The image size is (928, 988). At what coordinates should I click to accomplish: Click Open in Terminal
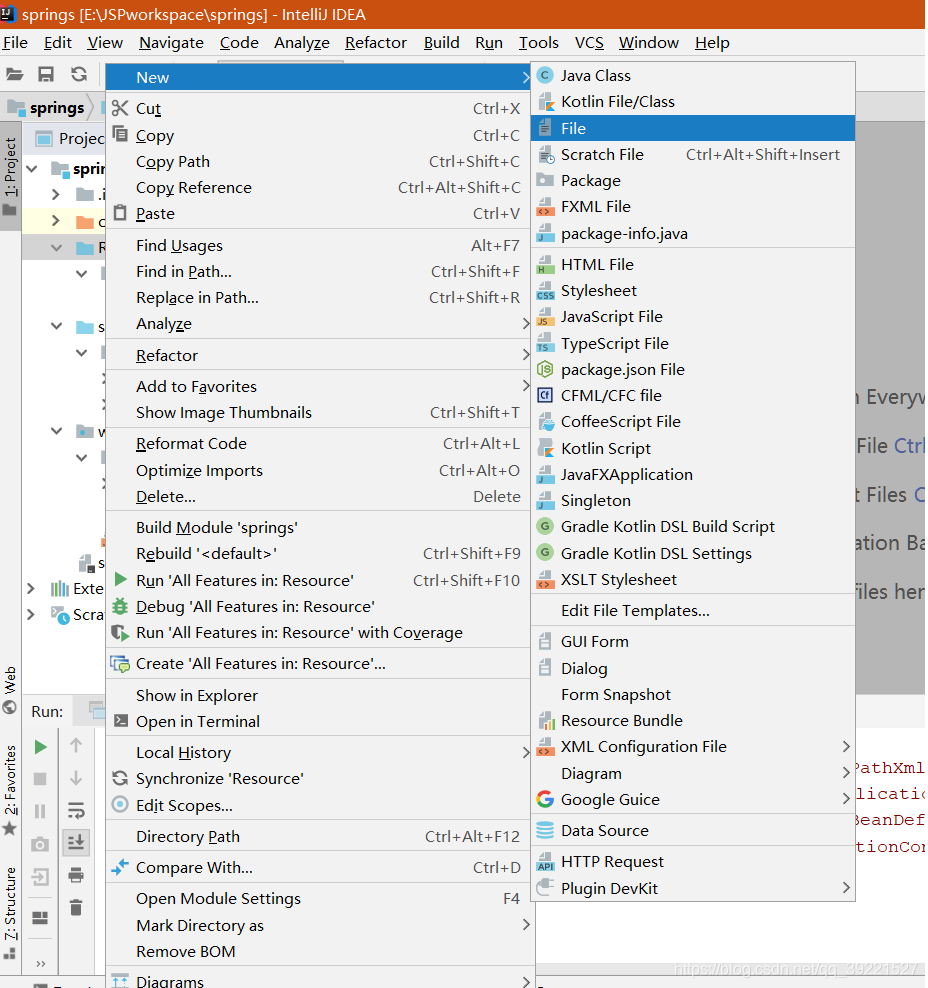point(318,721)
